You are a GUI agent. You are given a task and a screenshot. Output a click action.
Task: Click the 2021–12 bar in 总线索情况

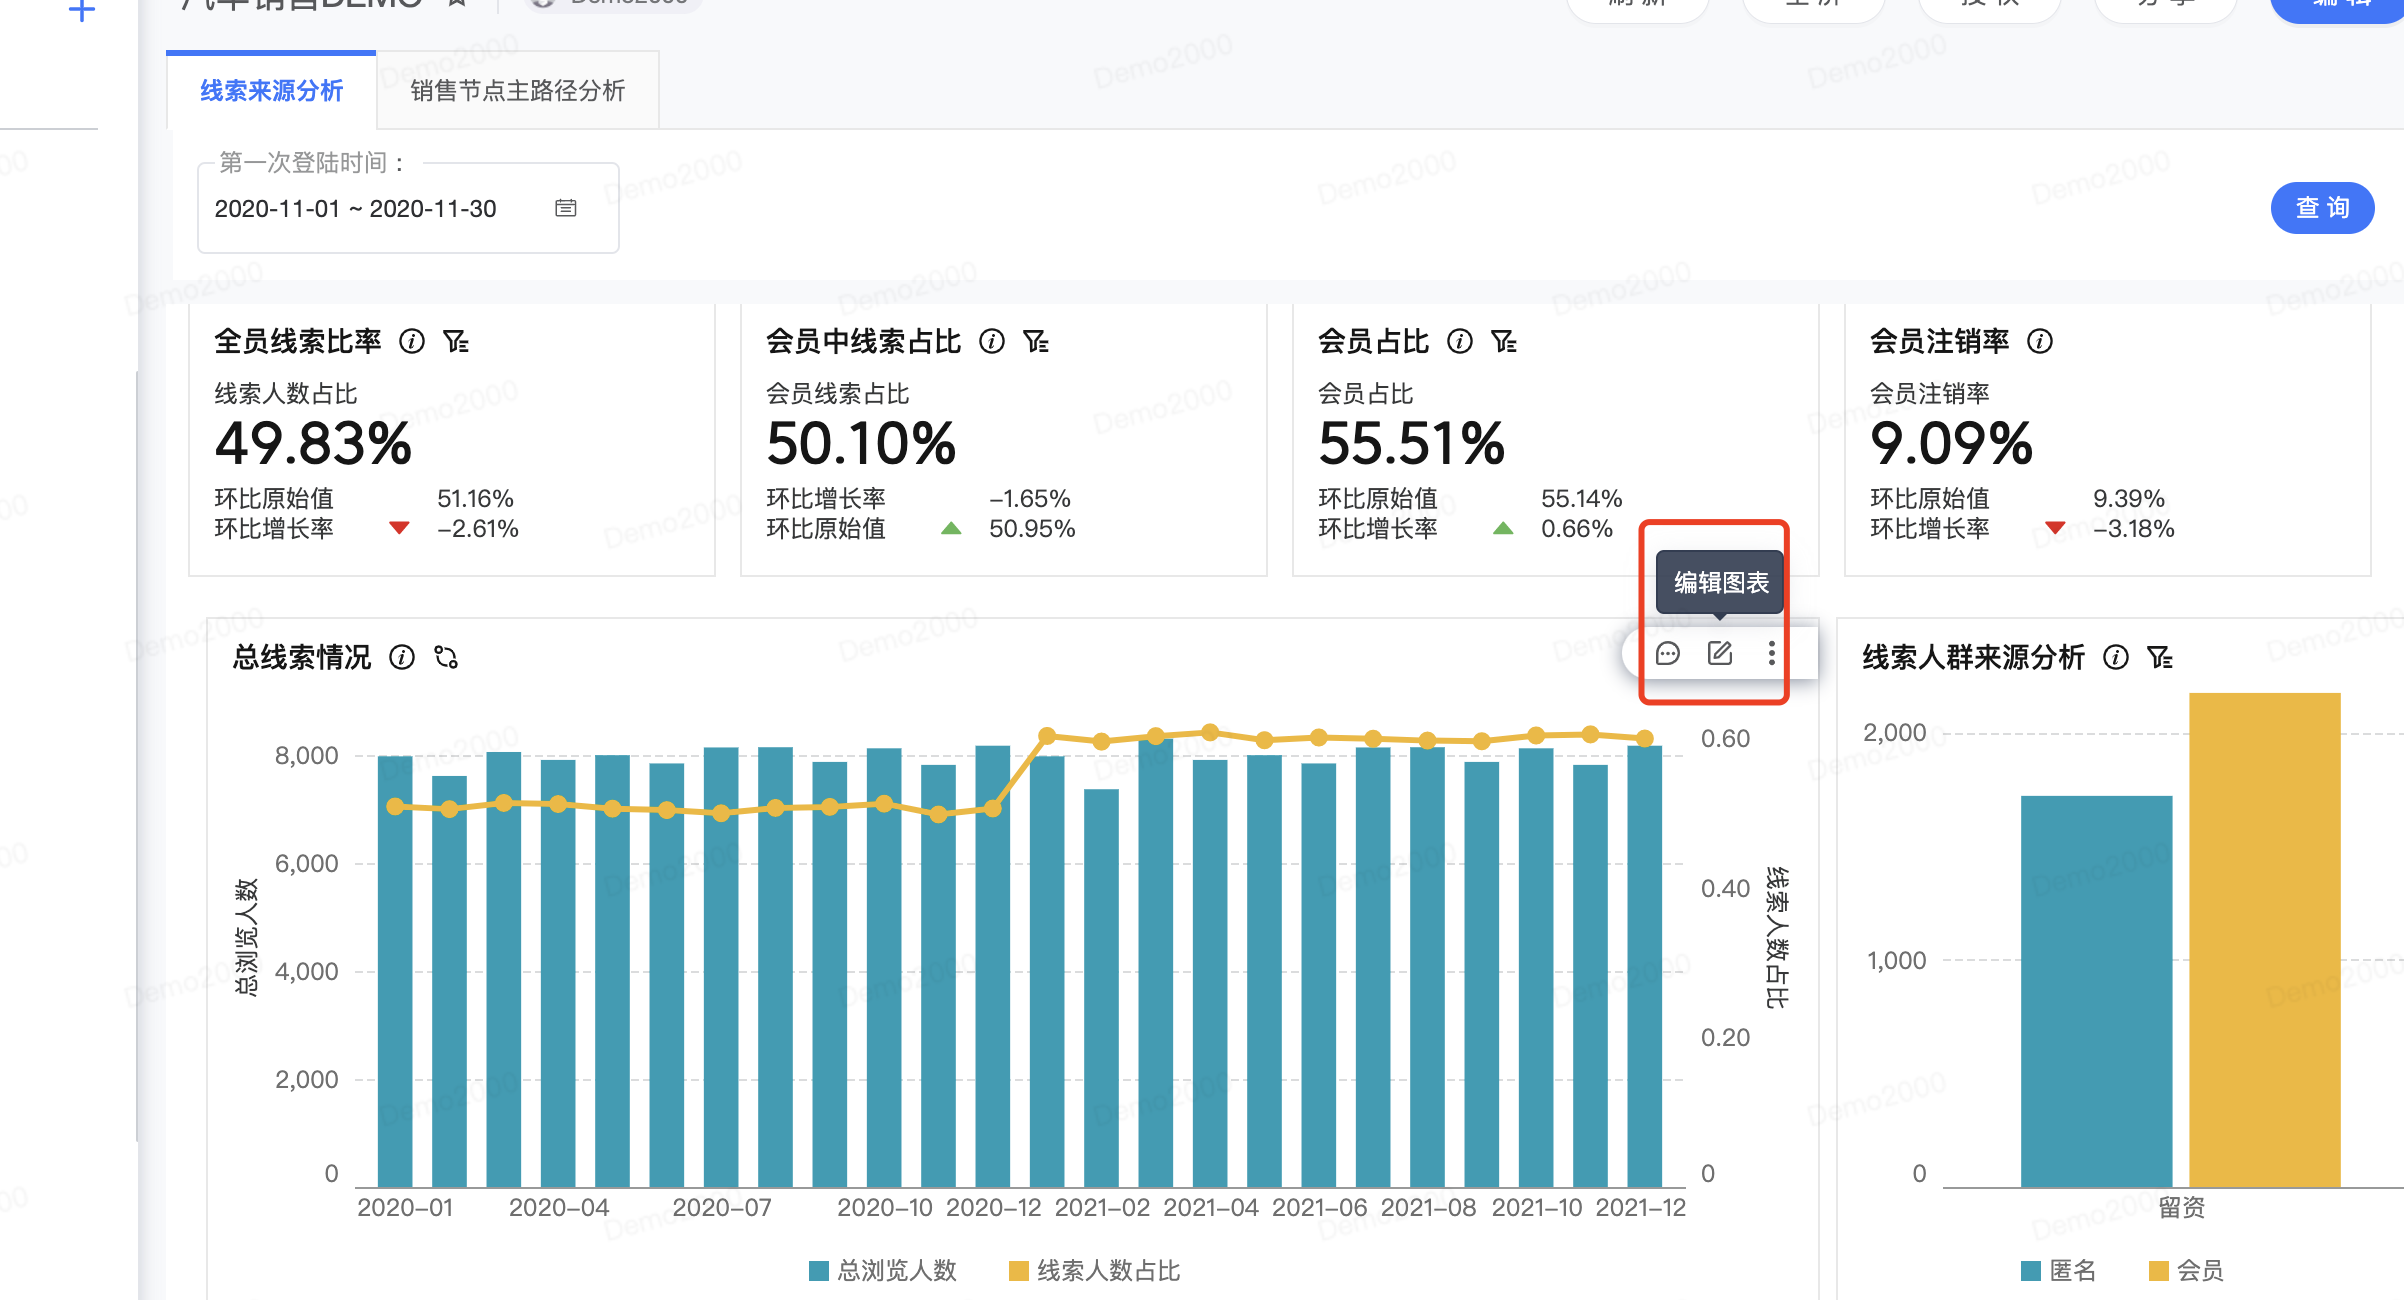[x=1645, y=966]
